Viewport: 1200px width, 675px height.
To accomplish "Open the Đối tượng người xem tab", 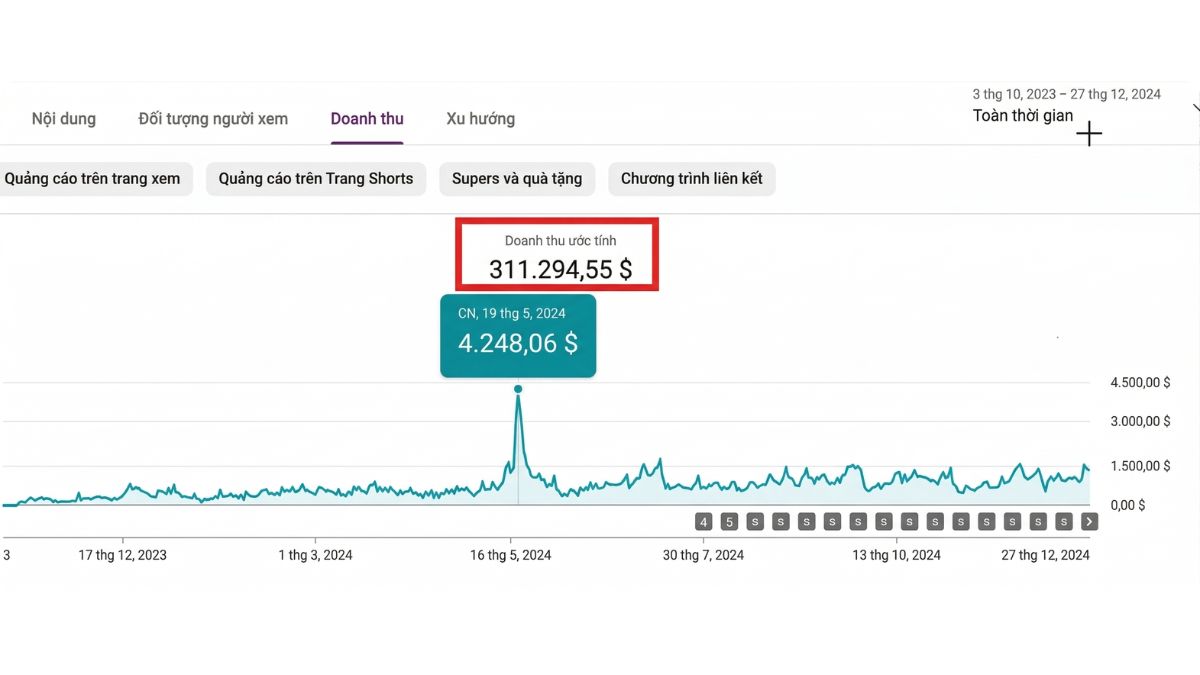I will pos(213,119).
